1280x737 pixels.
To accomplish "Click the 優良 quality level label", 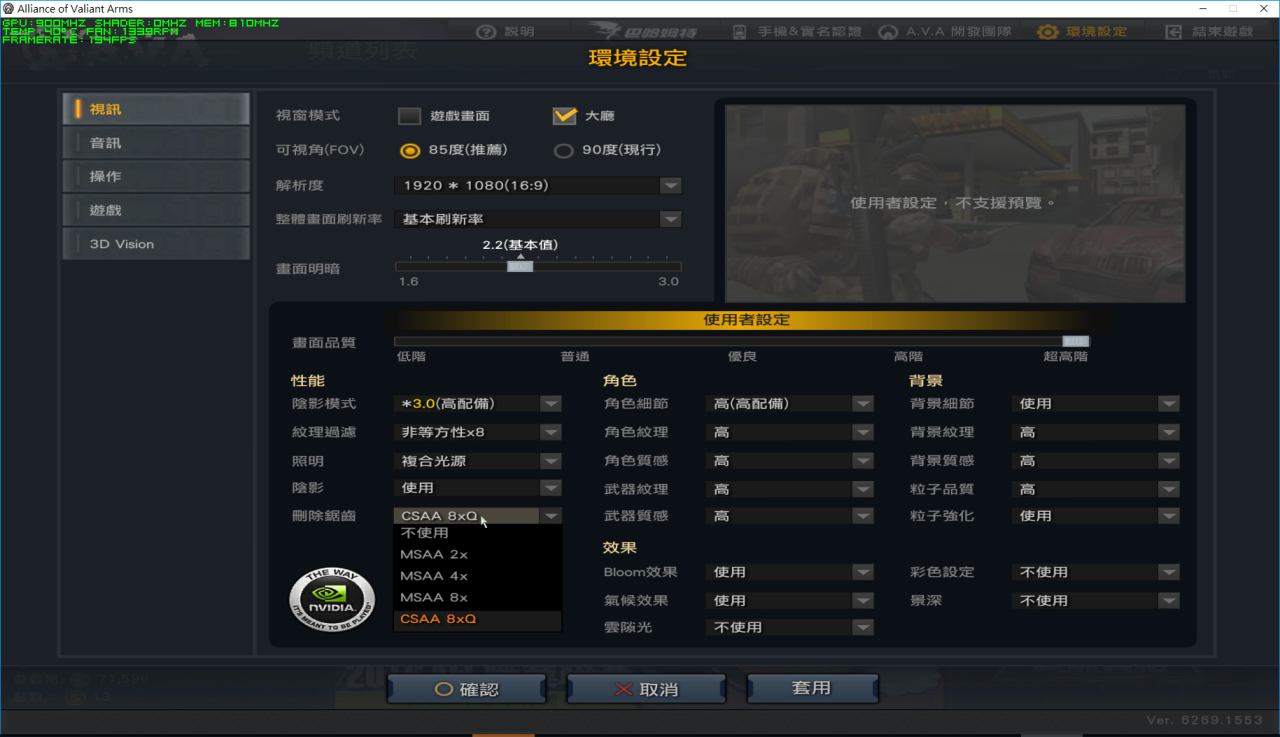I will pyautogui.click(x=742, y=357).
